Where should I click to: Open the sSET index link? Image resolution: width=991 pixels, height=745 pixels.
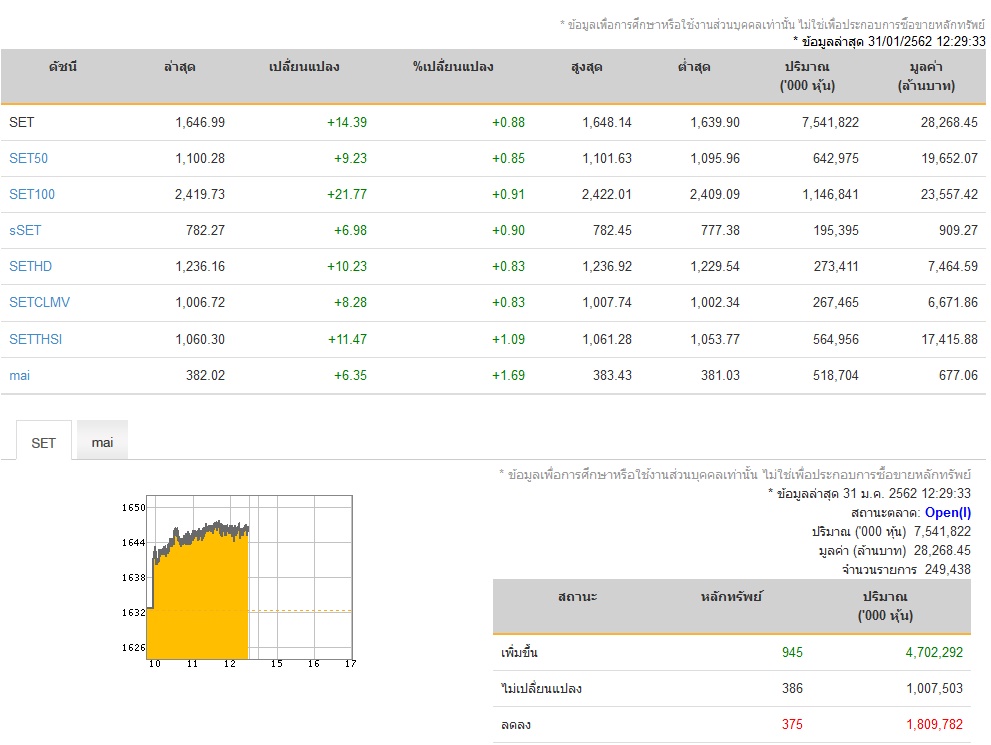pyautogui.click(x=25, y=230)
